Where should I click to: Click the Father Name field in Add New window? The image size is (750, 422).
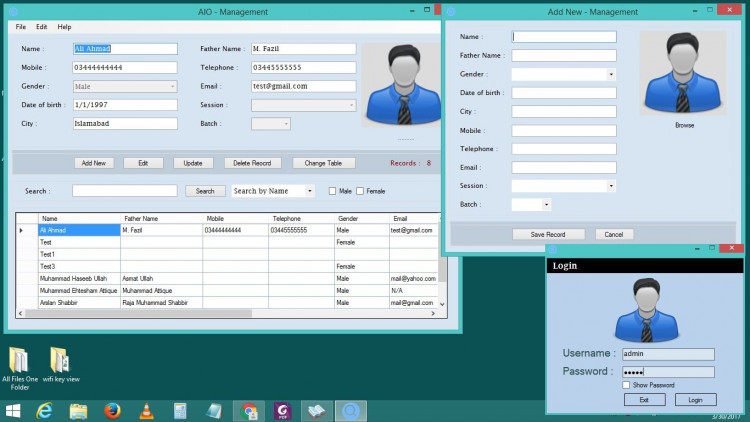(564, 56)
